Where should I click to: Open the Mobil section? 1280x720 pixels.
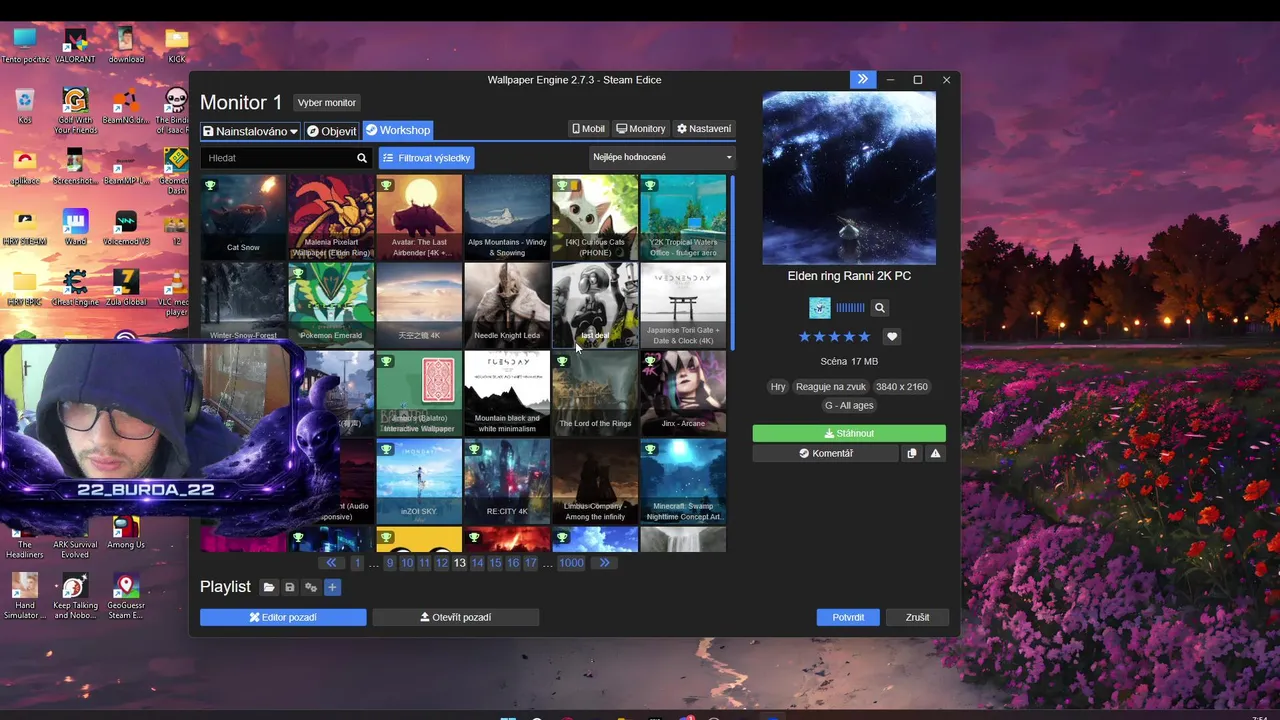[x=588, y=129]
